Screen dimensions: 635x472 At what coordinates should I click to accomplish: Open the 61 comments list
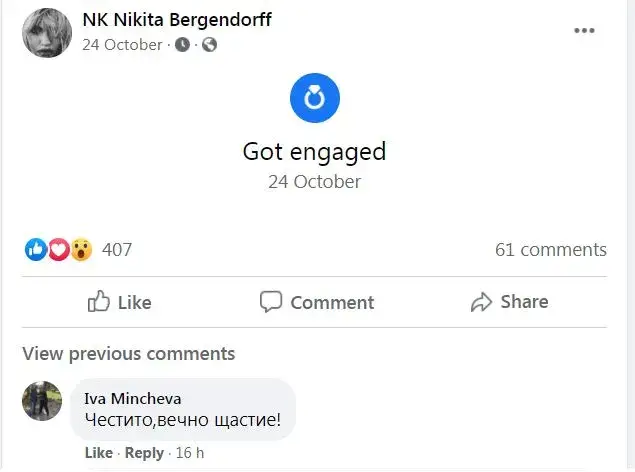[x=550, y=250]
